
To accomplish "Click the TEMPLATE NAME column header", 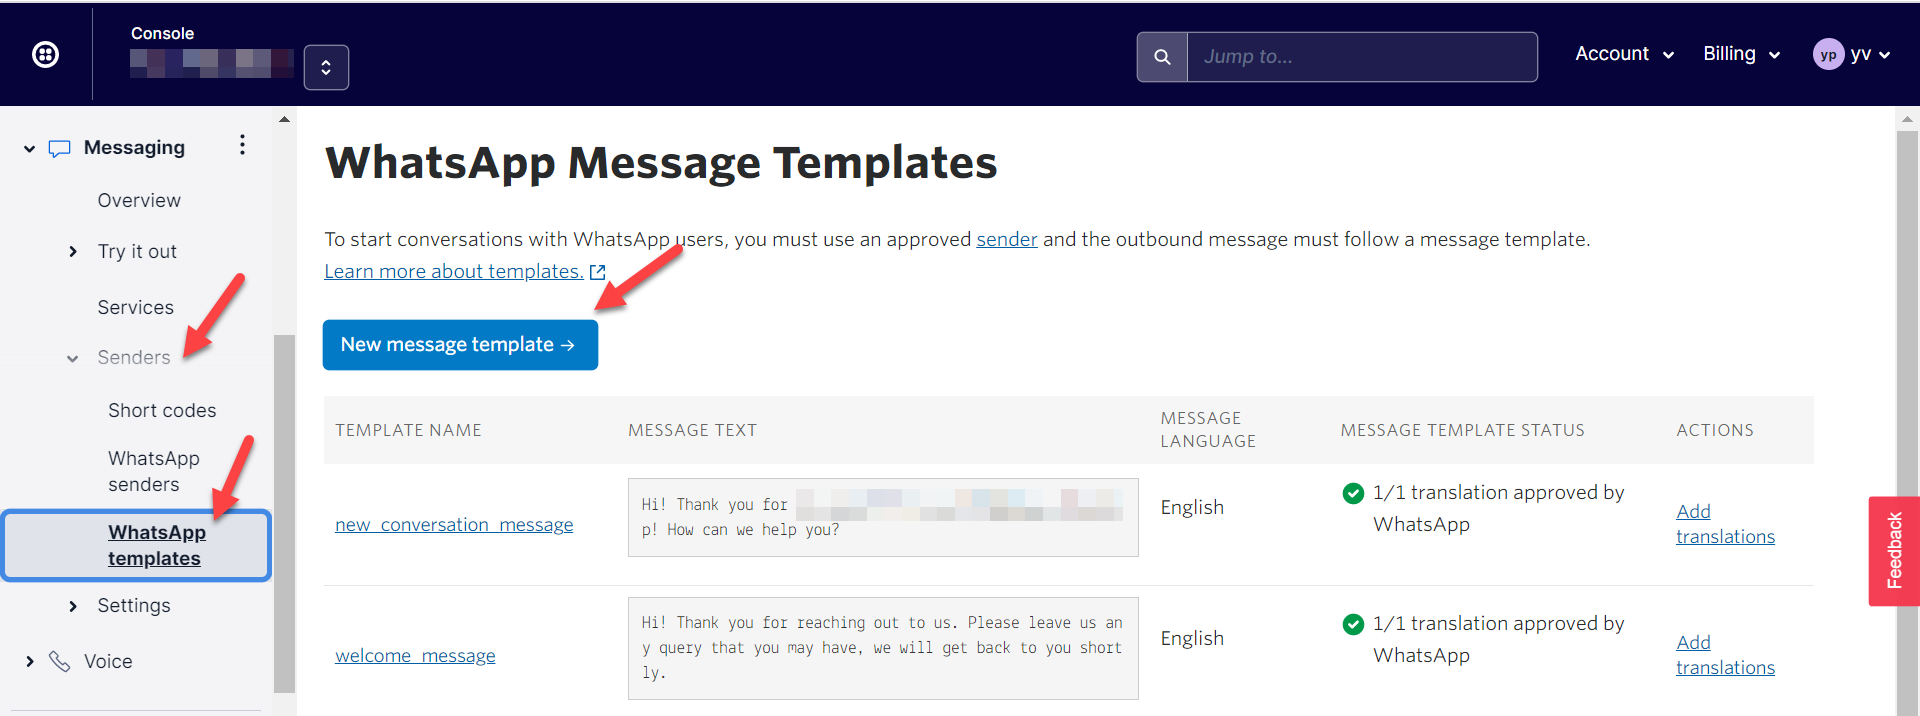I will 408,430.
